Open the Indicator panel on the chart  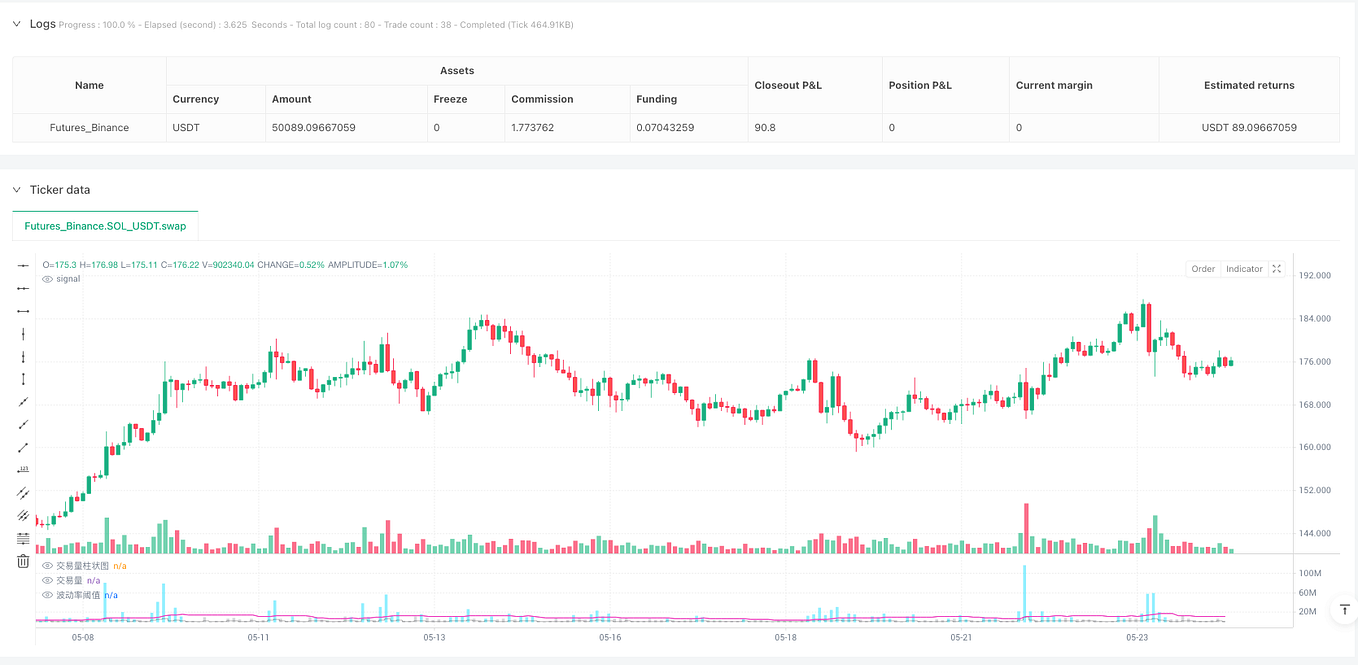(1243, 268)
